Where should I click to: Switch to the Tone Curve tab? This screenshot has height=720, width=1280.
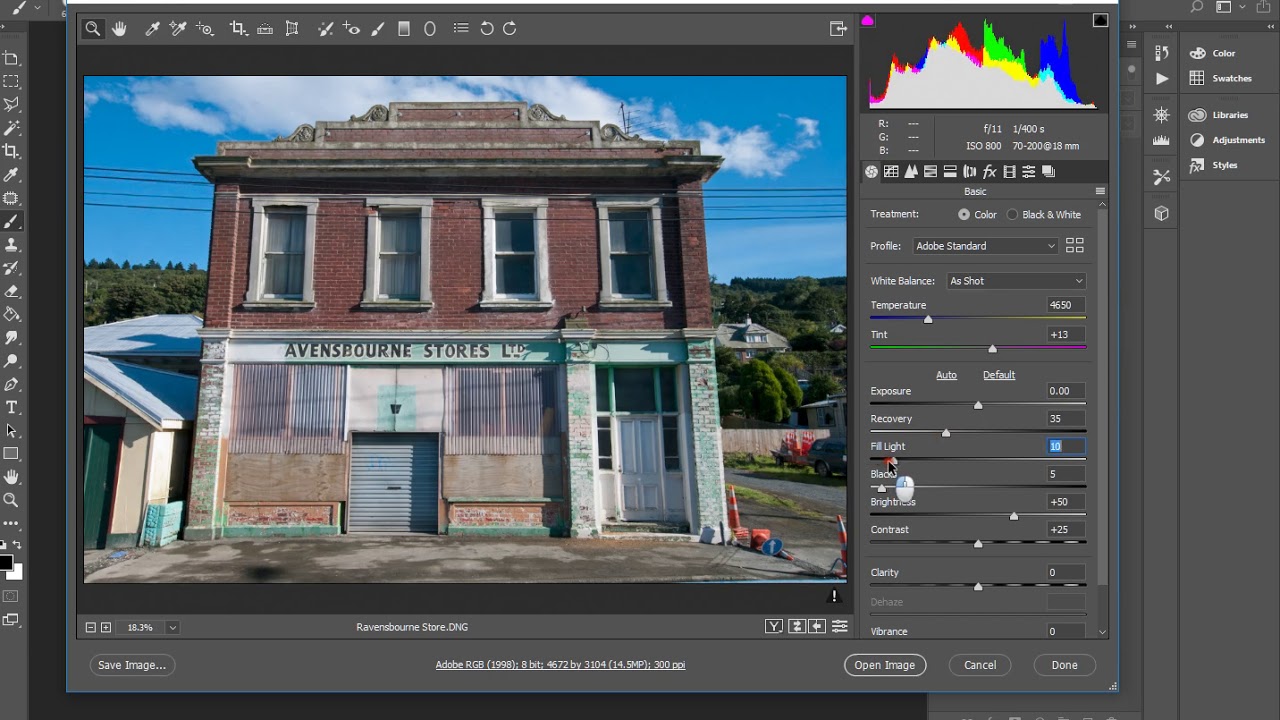(x=891, y=172)
